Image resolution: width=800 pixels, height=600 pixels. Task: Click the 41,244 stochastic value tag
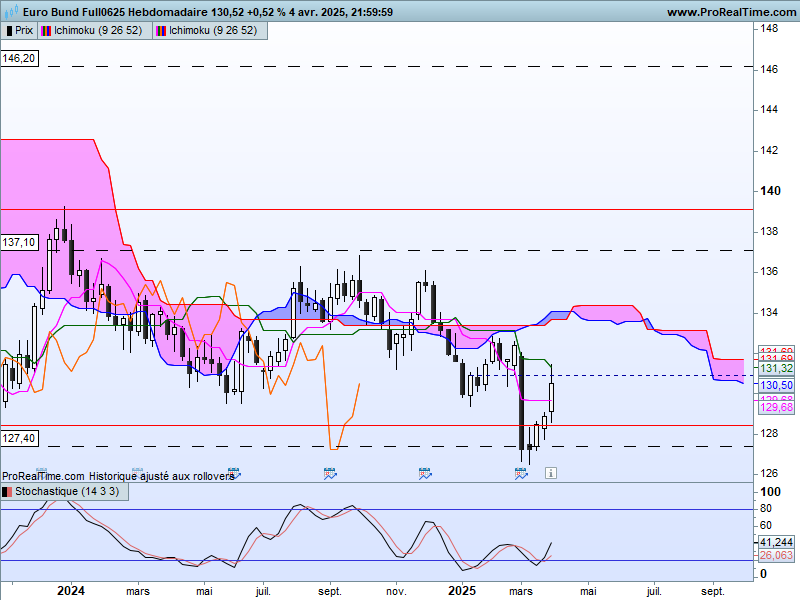(776, 542)
